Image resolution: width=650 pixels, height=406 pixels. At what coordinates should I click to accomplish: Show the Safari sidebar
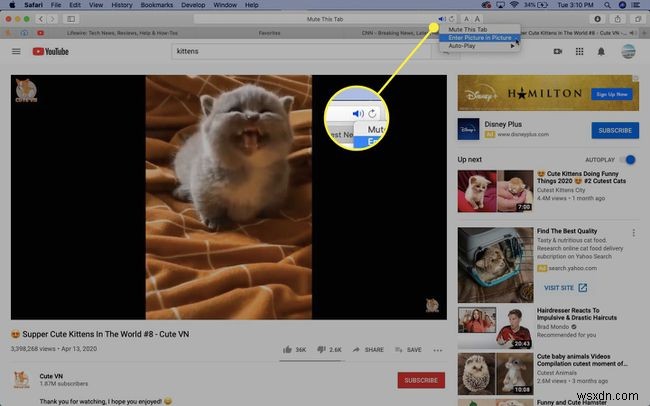[71, 19]
